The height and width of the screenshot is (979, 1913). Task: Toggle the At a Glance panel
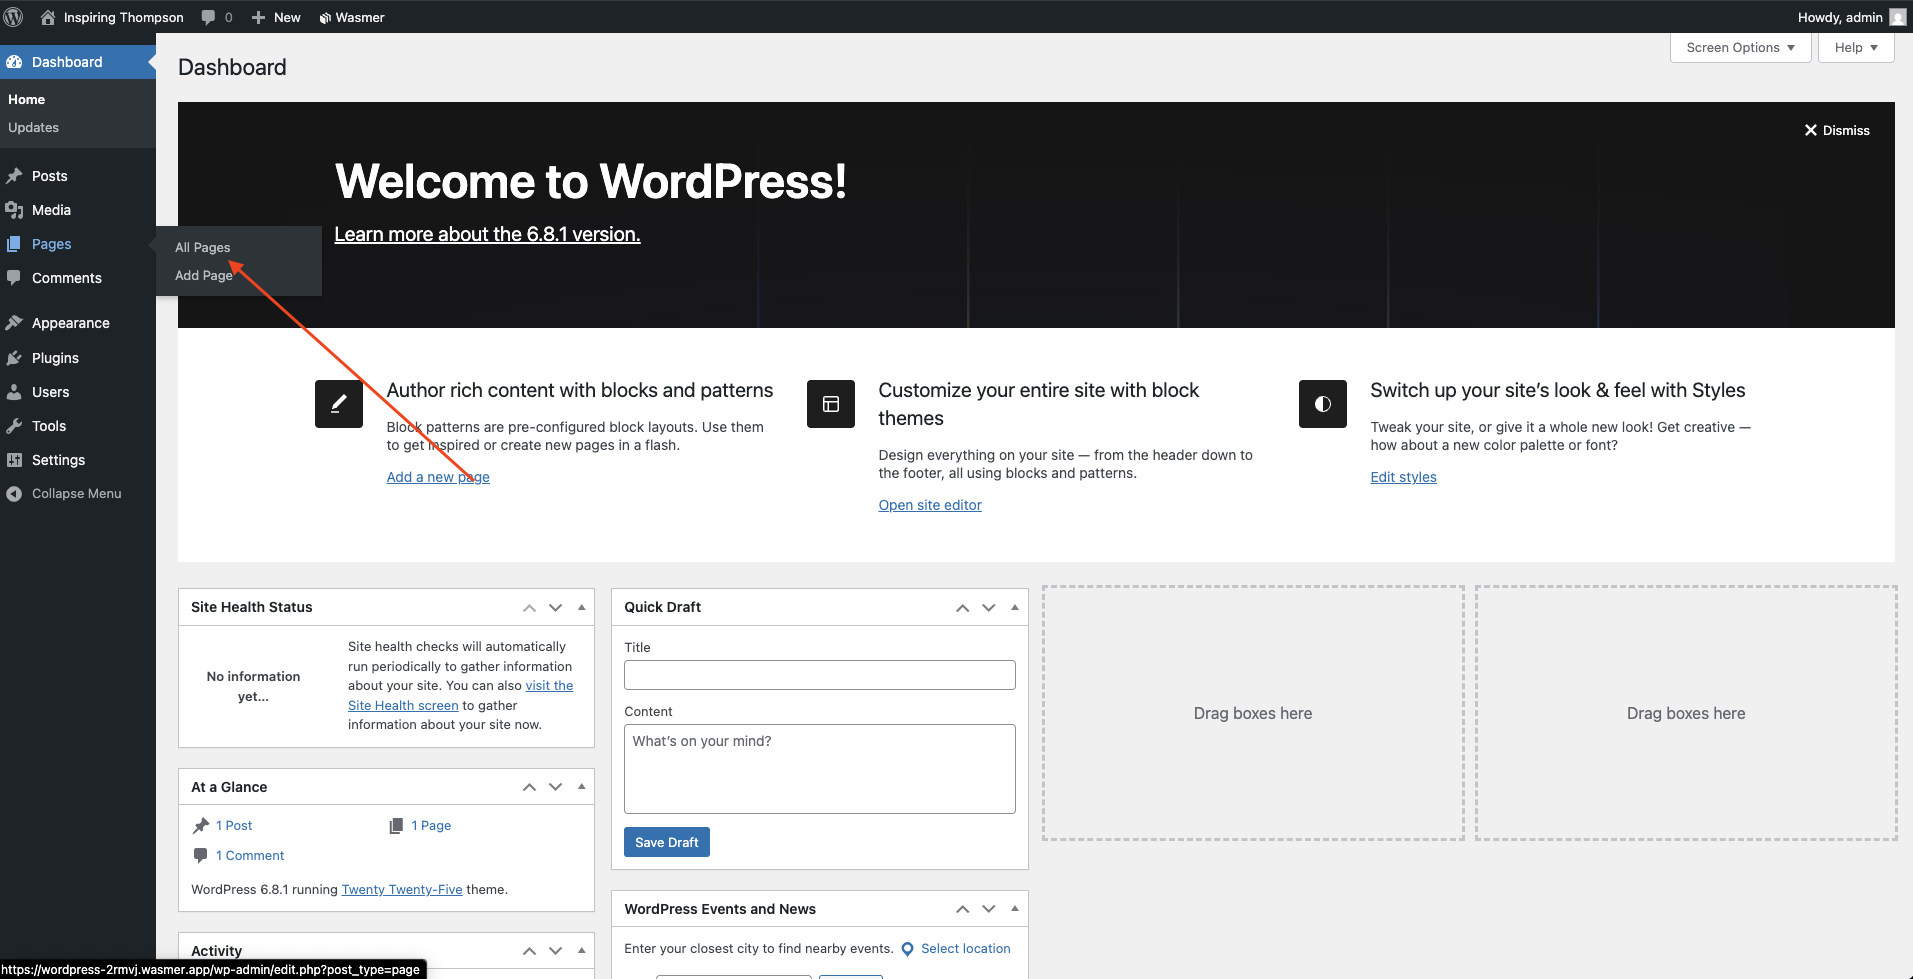coord(581,787)
